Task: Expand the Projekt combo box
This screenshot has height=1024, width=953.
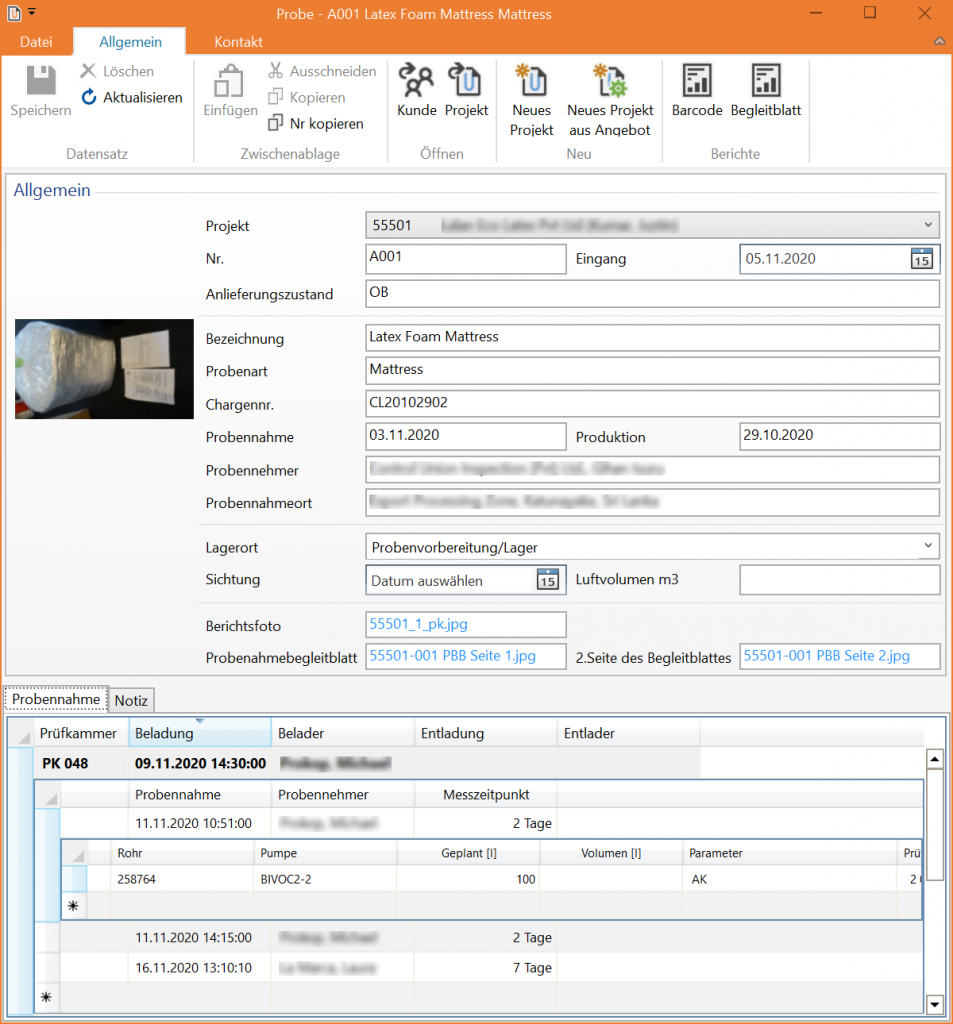Action: (x=928, y=226)
